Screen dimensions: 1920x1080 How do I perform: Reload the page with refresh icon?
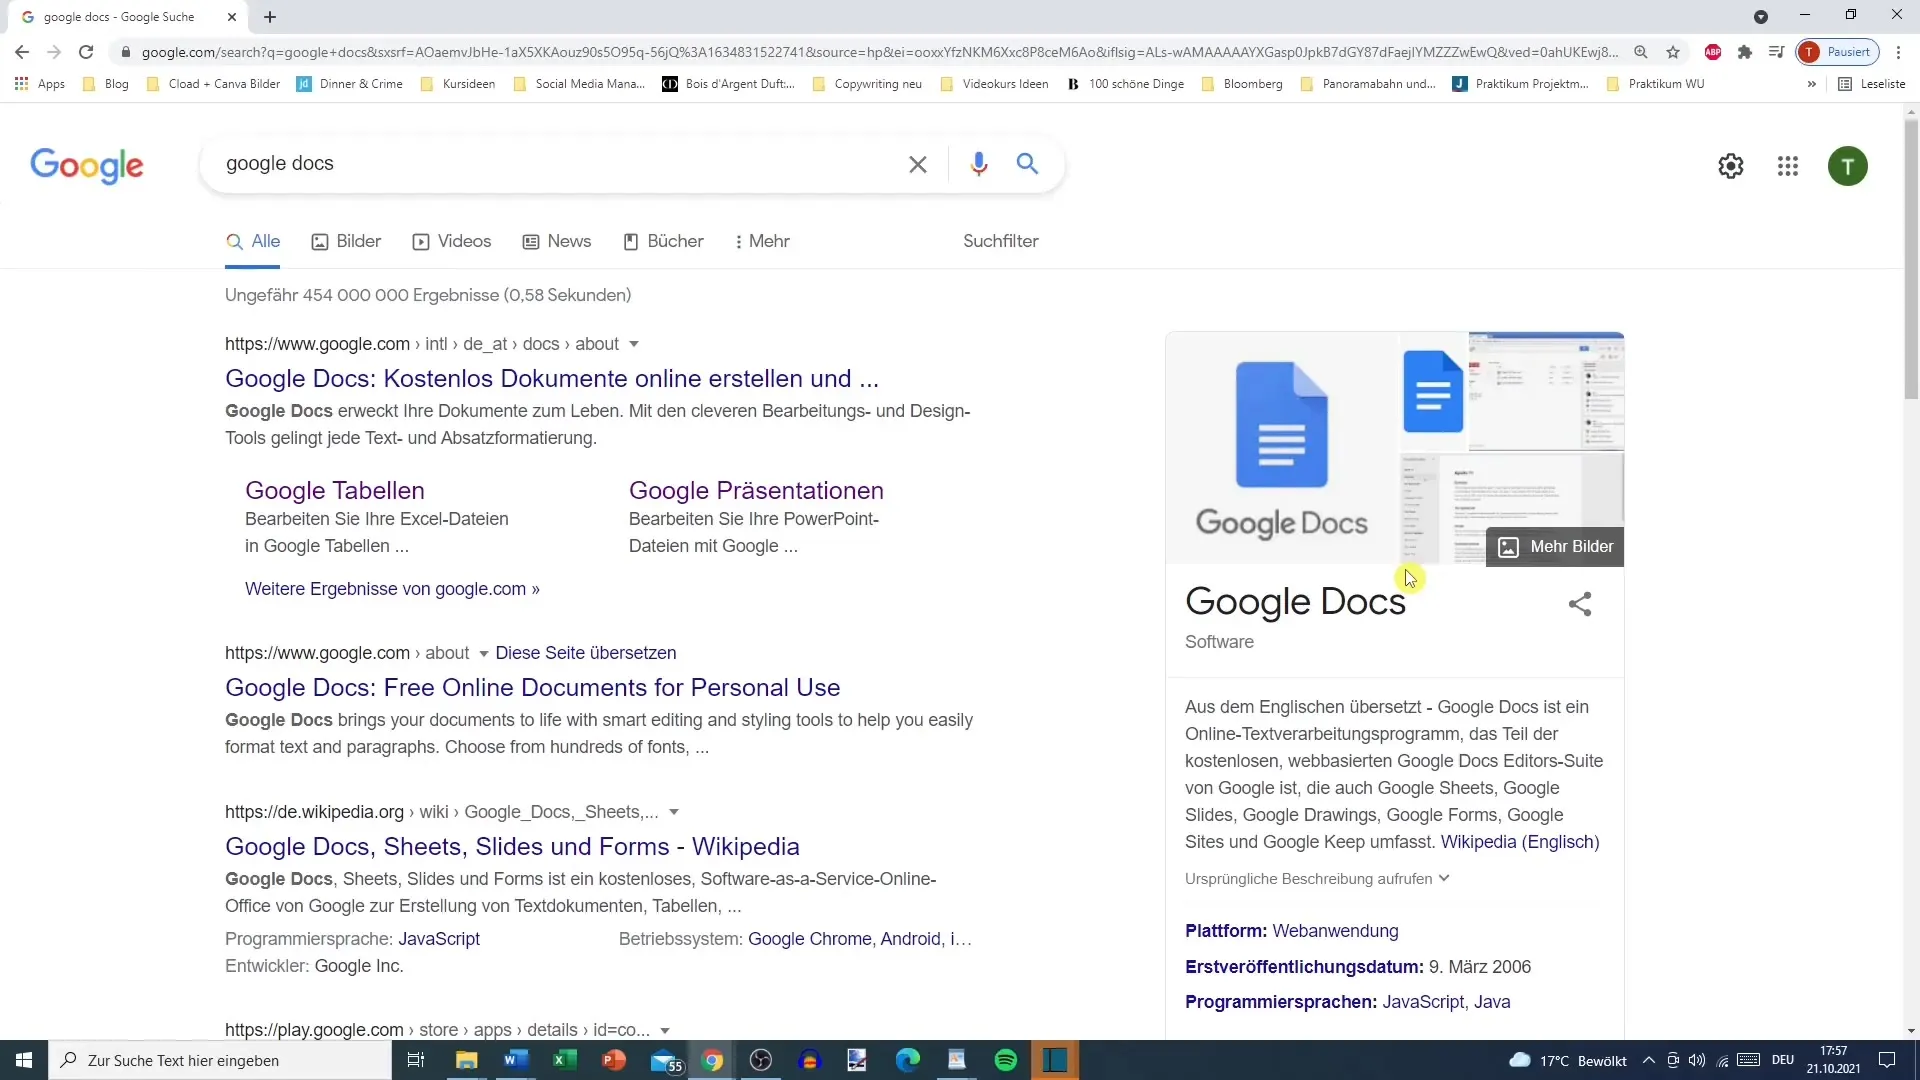tap(86, 52)
